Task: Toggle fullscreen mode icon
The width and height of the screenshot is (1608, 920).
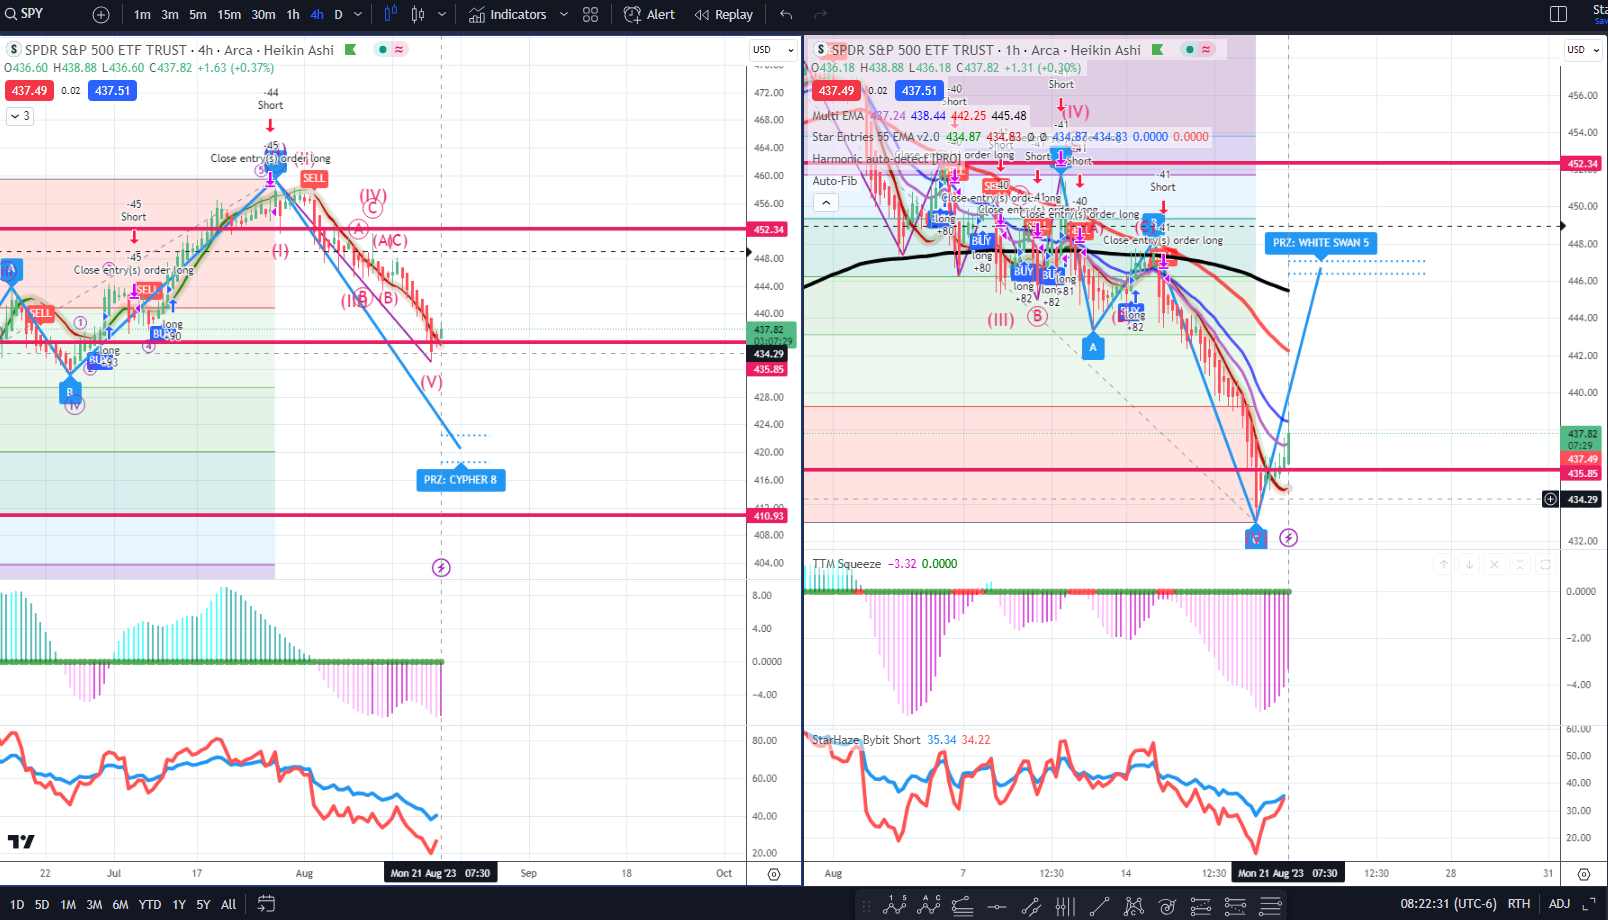Action: 1589,904
